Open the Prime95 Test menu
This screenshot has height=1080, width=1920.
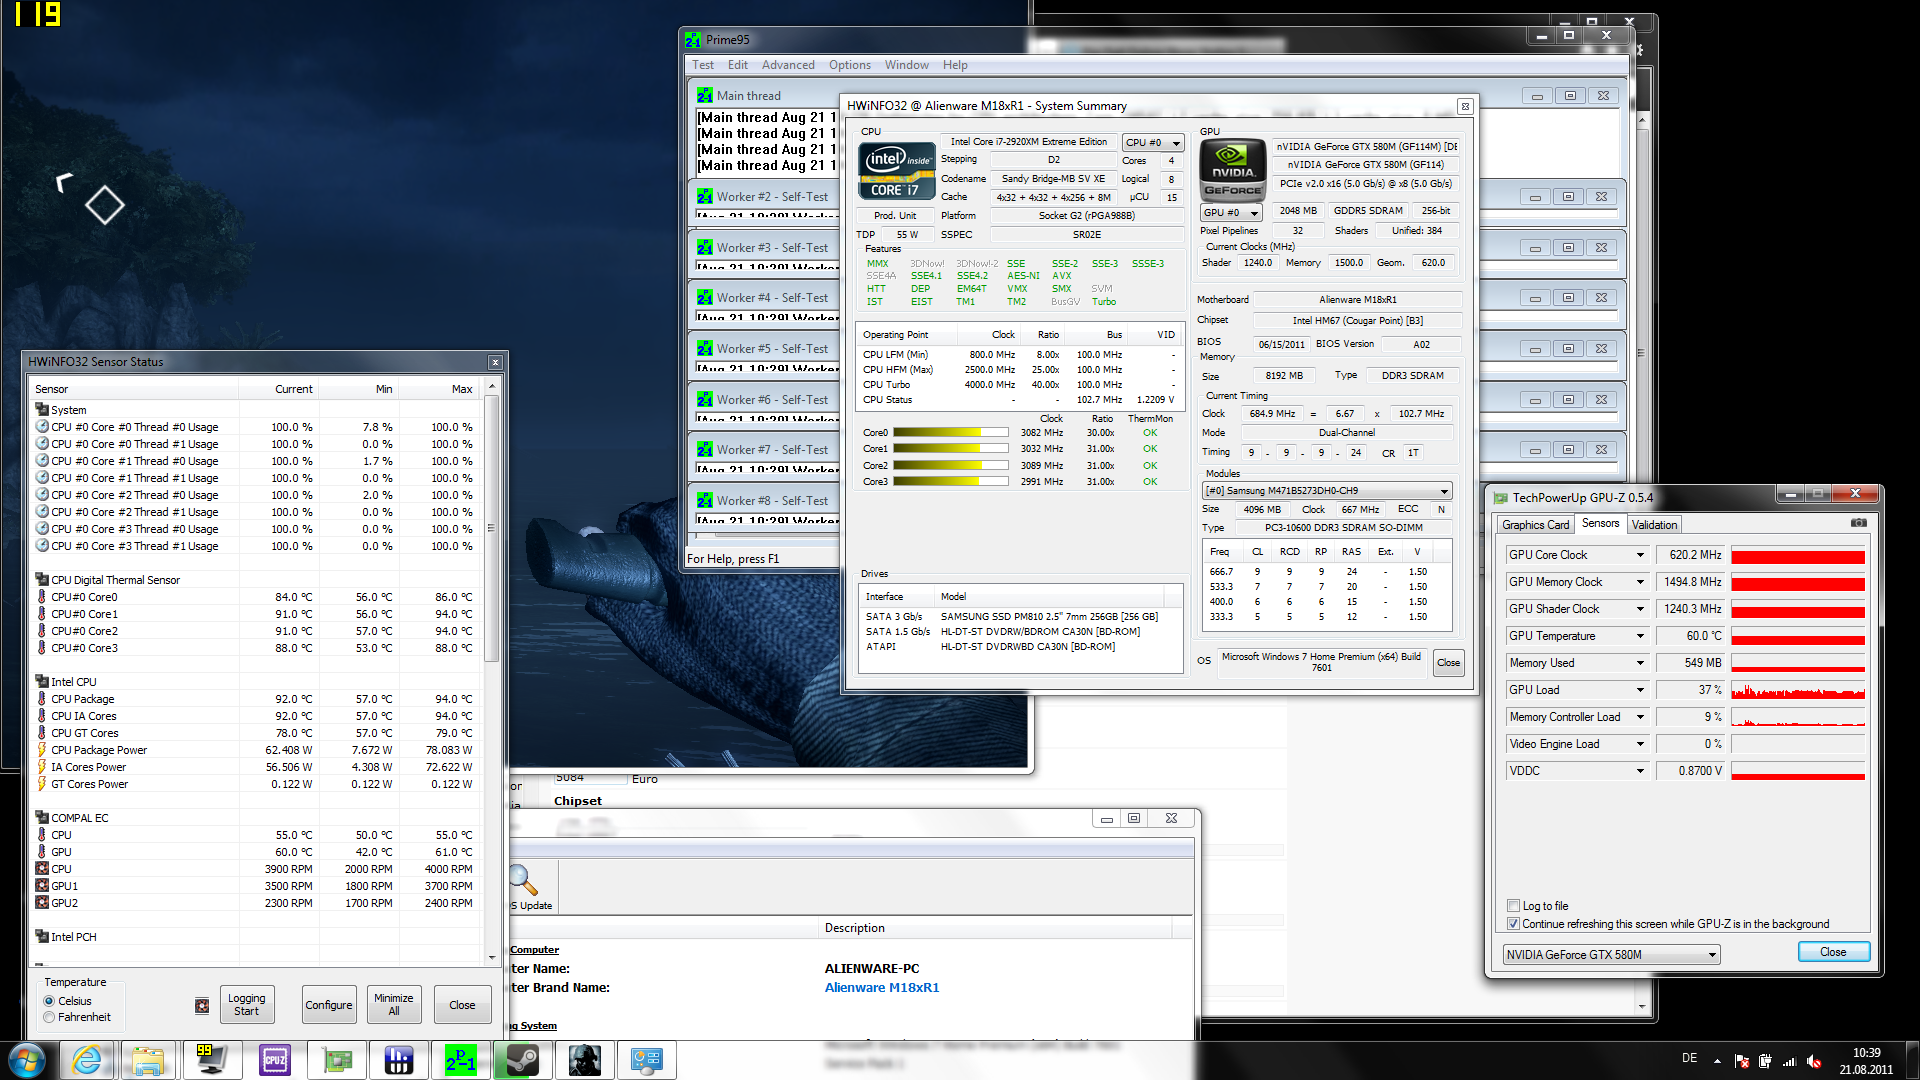(703, 65)
